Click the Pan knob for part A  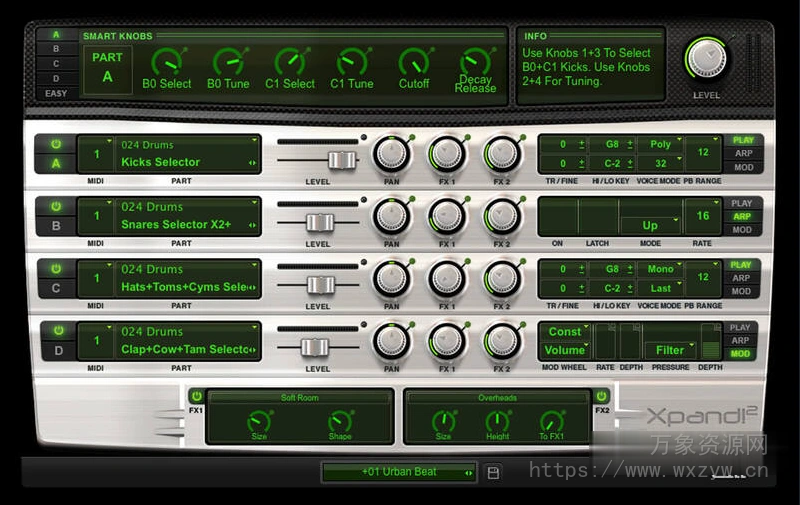point(391,154)
